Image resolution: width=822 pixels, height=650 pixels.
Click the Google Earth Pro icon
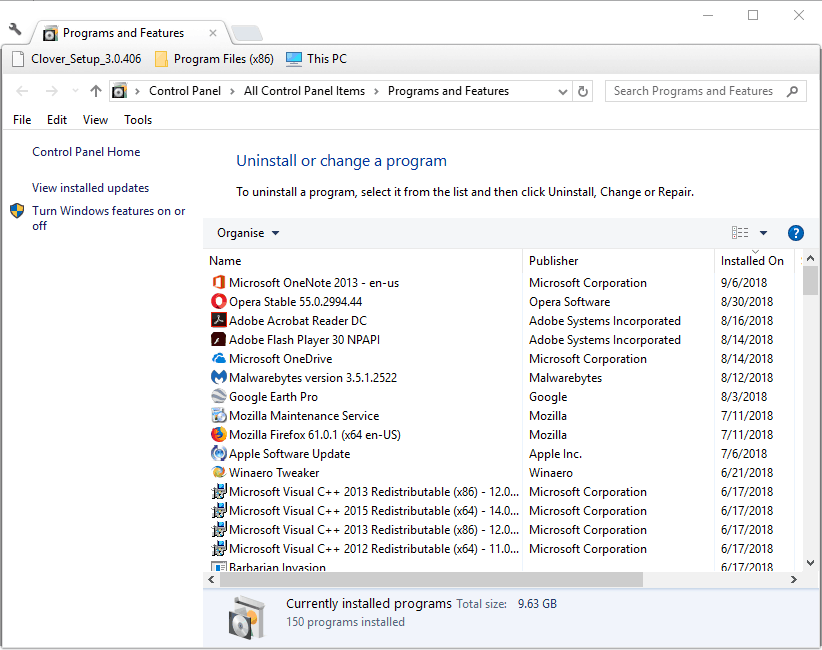[x=219, y=396]
